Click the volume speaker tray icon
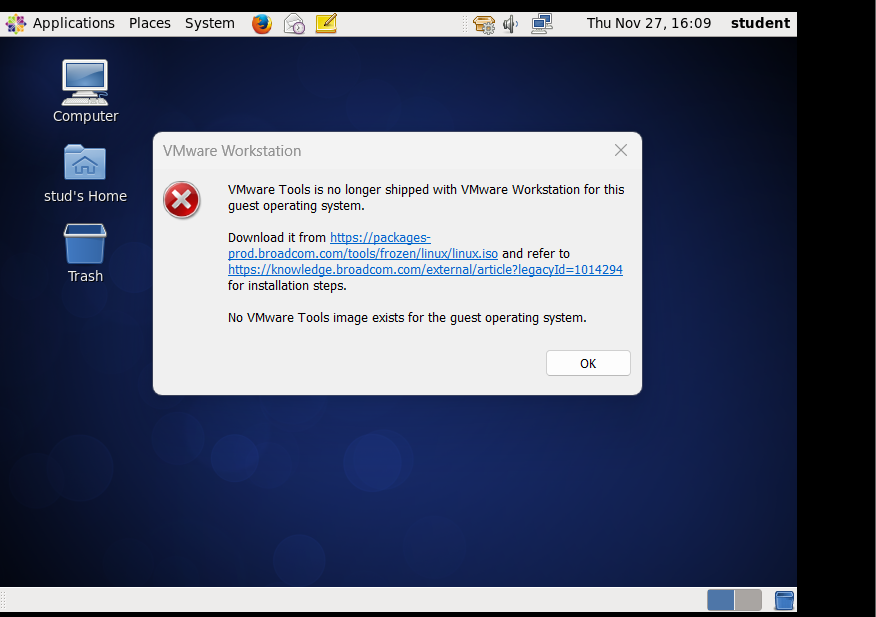Viewport: 876px width, 617px height. (x=510, y=24)
